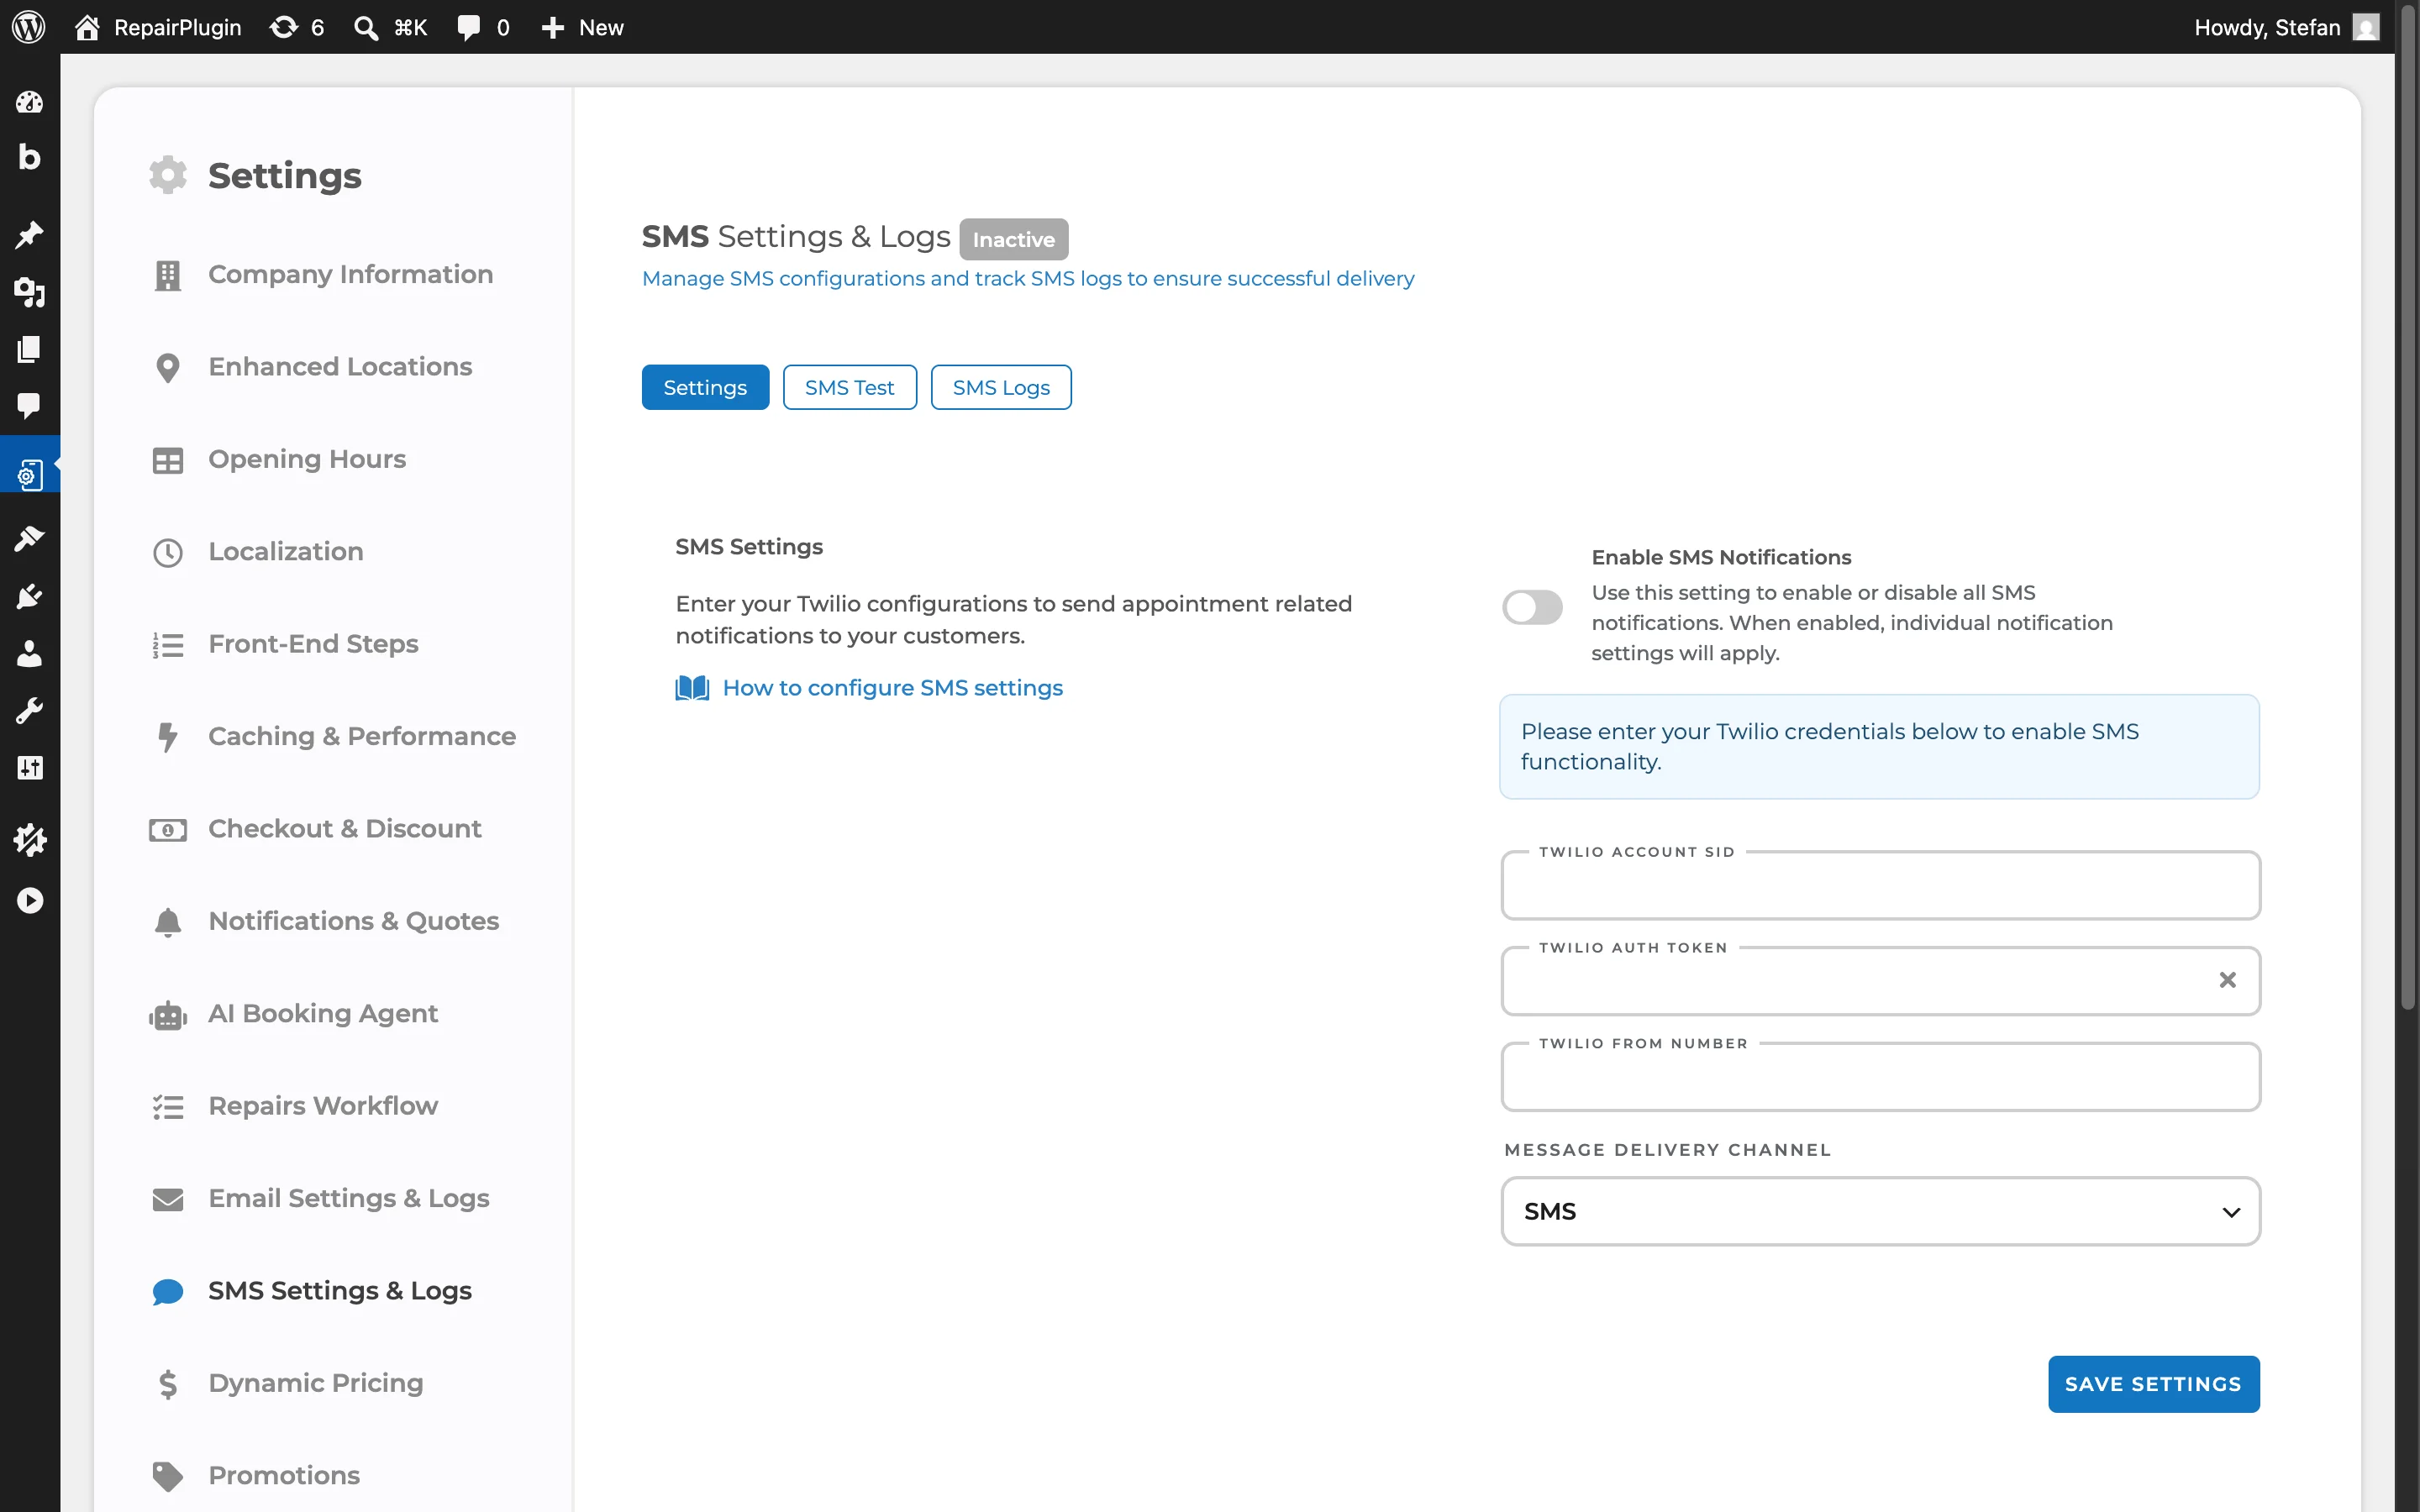Toggle Enable SMS Notifications switch

point(1532,607)
